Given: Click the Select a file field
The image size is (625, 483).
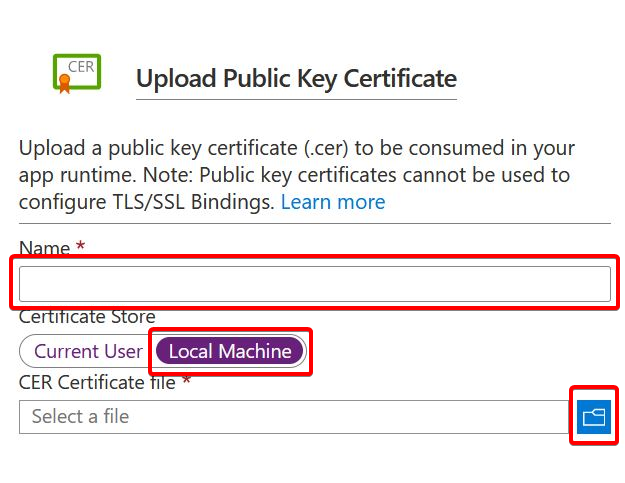Looking at the screenshot, I should [294, 416].
